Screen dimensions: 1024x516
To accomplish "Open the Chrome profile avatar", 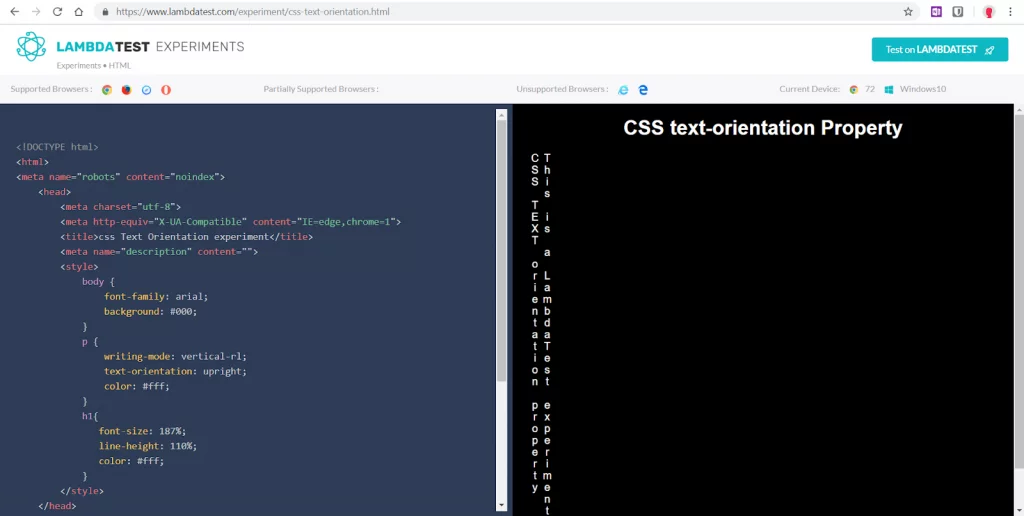I will pyautogui.click(x=989, y=12).
